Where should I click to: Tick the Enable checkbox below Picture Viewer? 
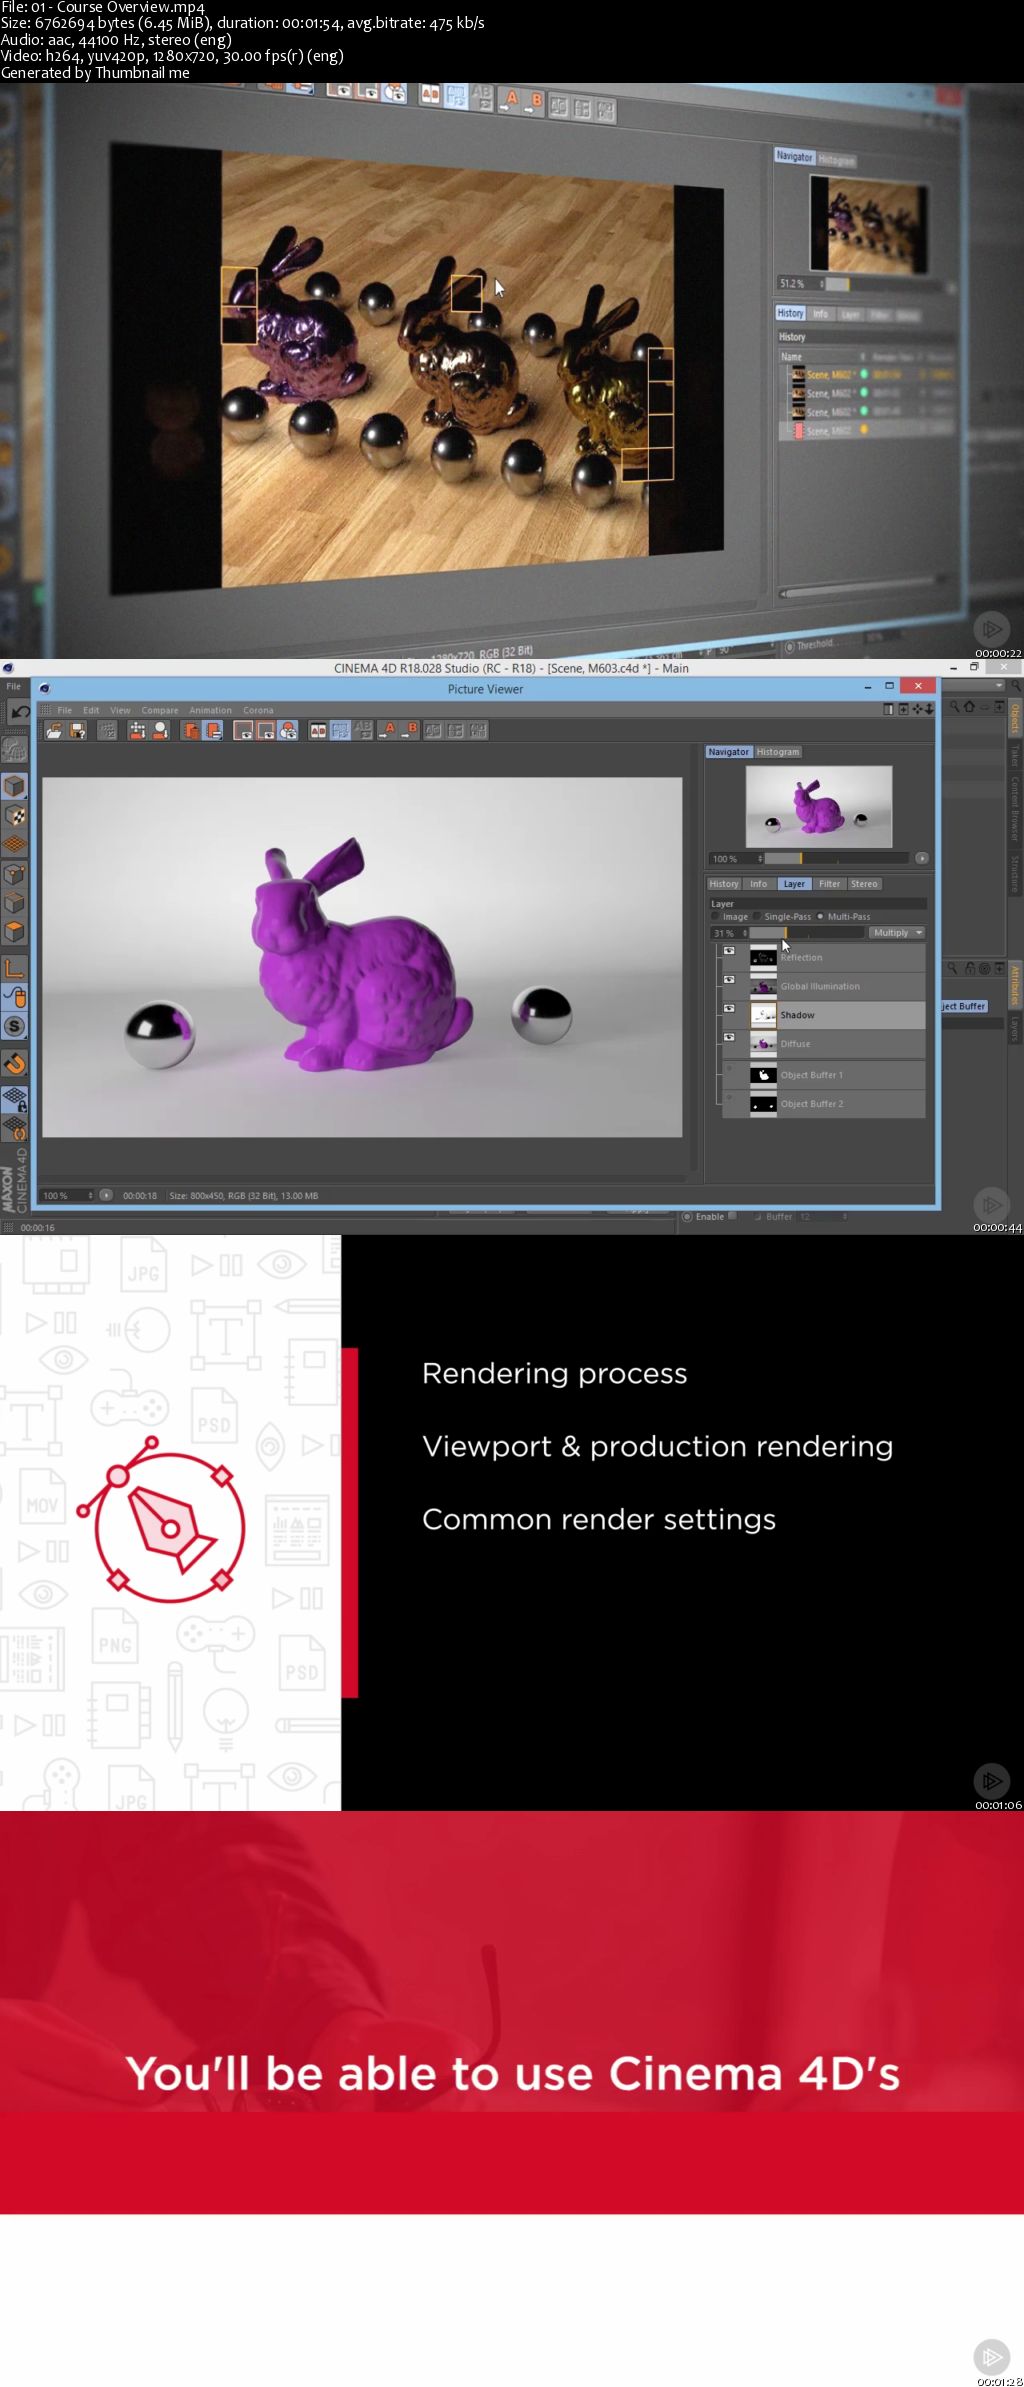coord(733,1216)
